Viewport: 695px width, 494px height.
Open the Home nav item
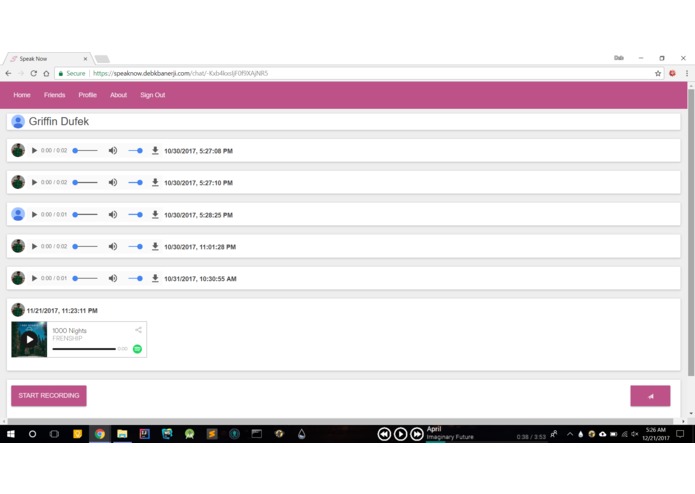pos(22,95)
